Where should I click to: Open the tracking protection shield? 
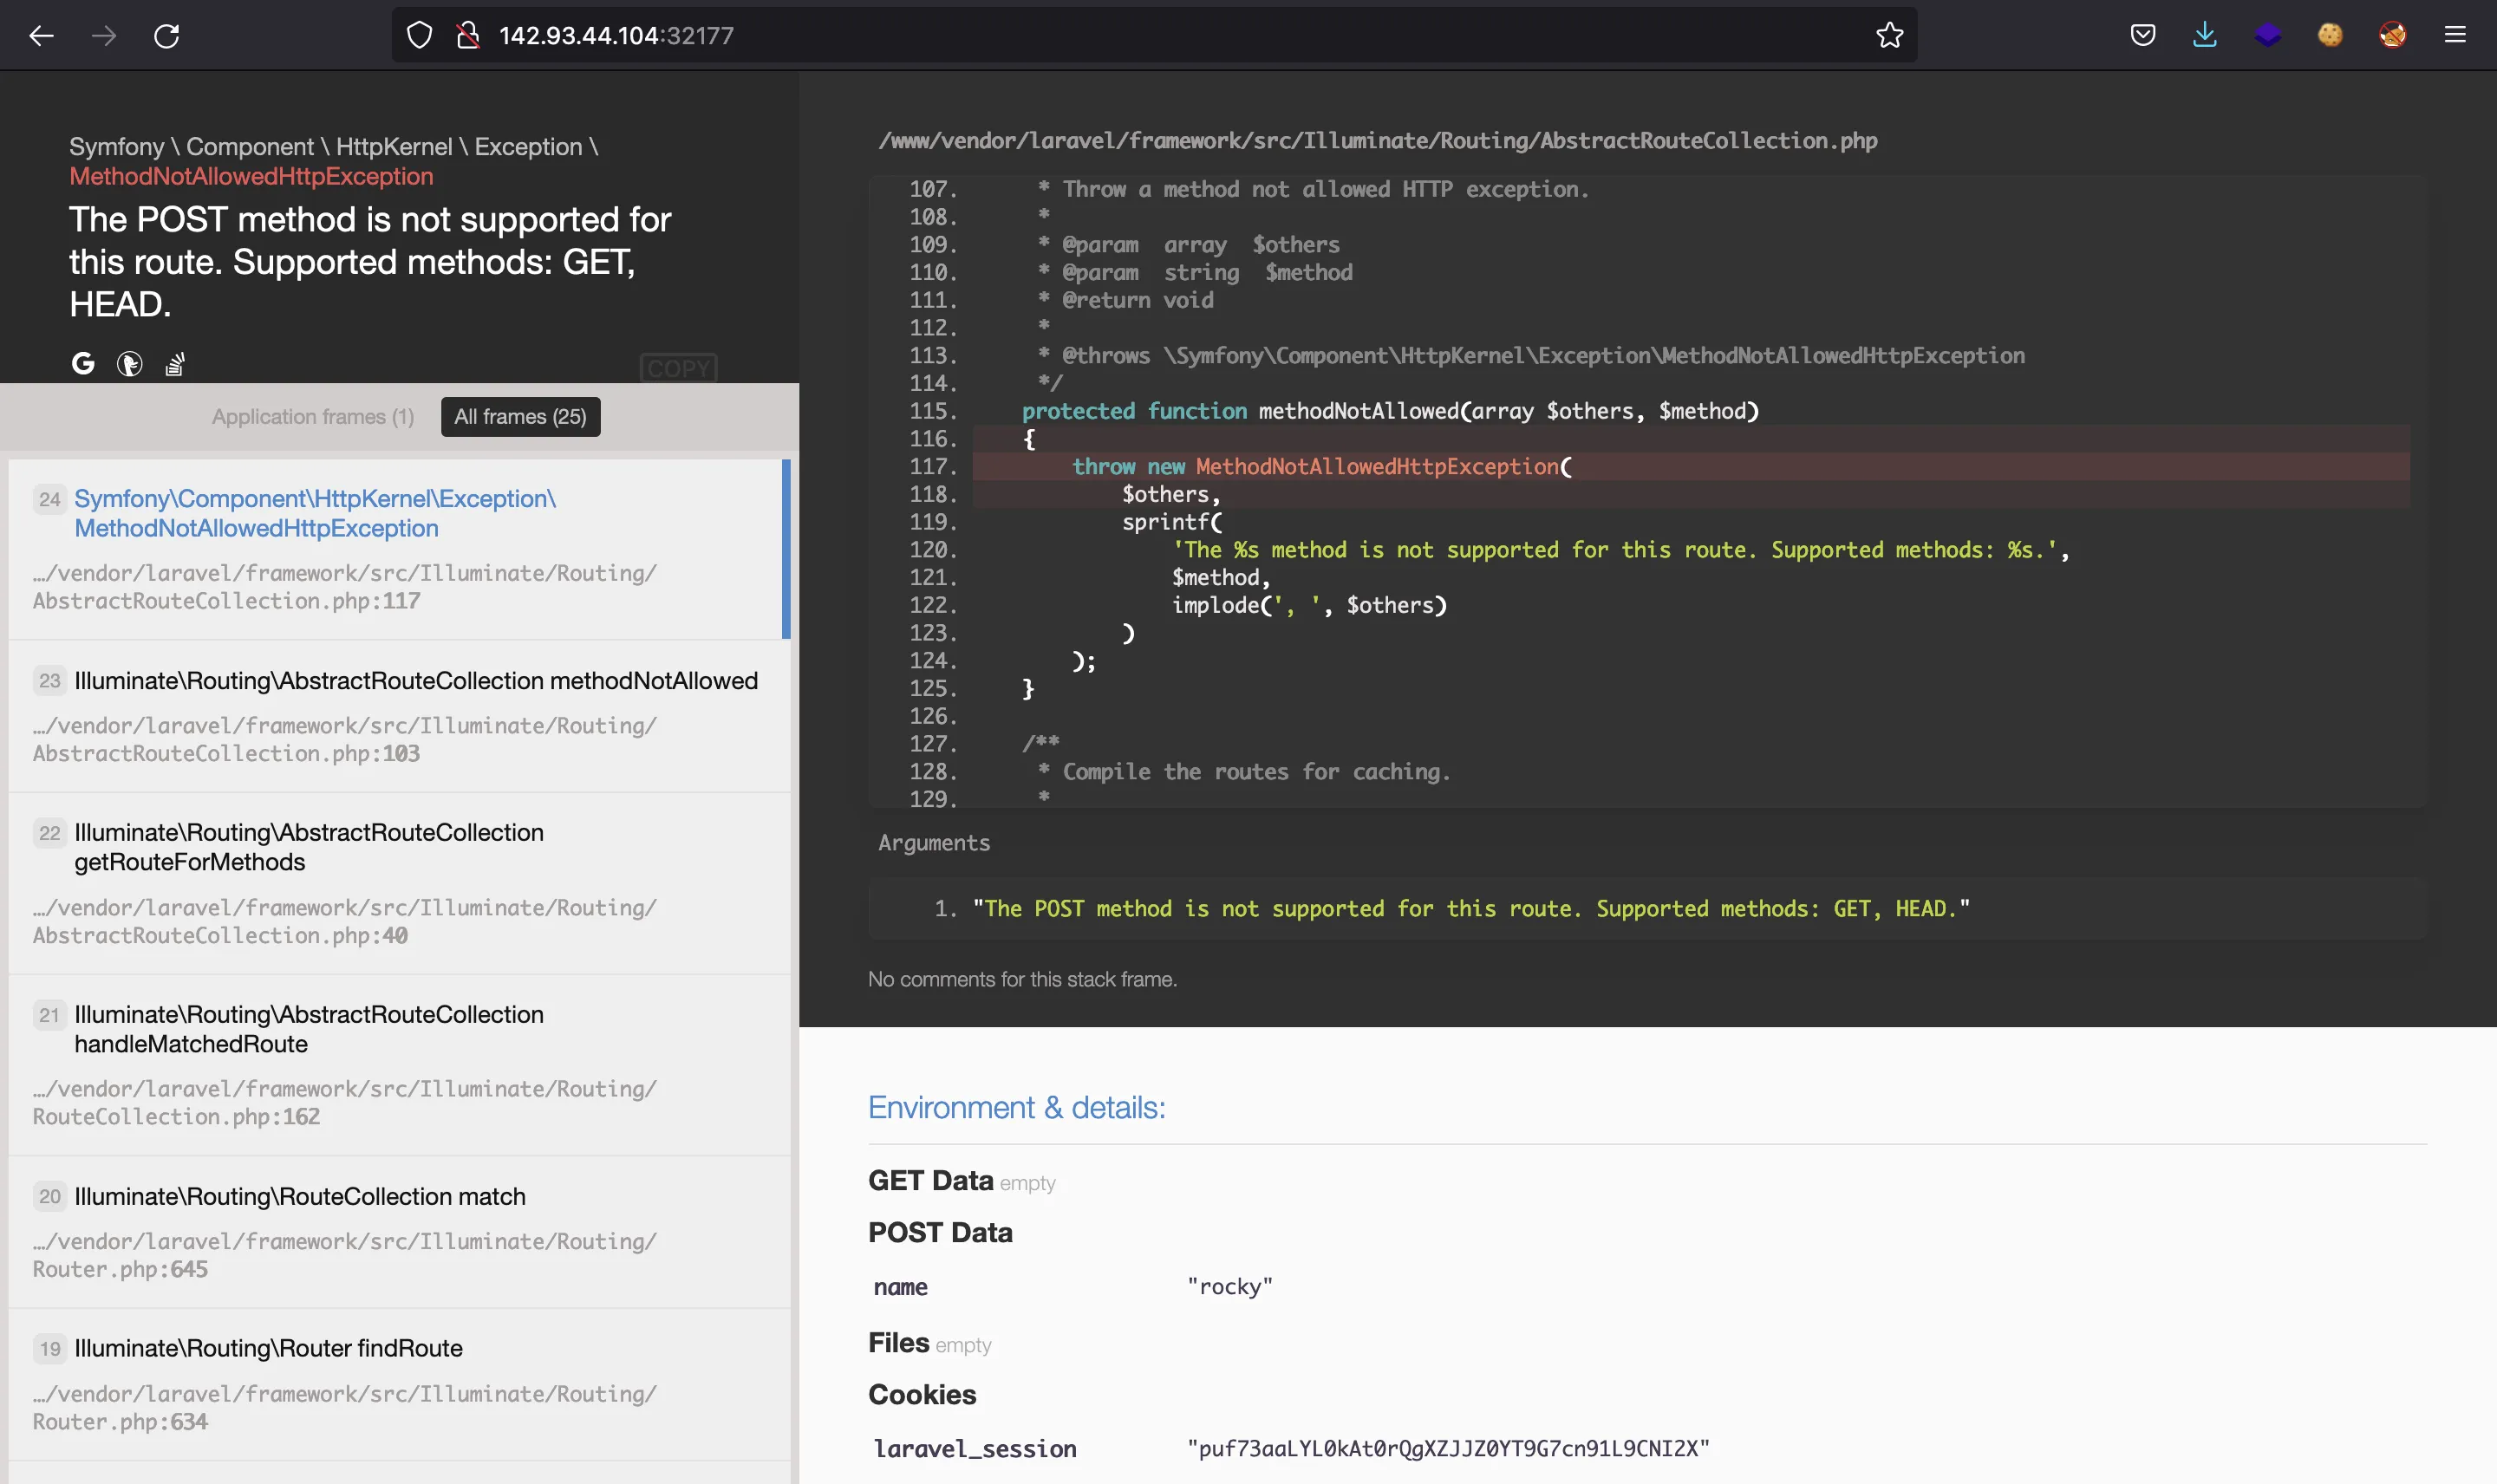click(x=420, y=36)
